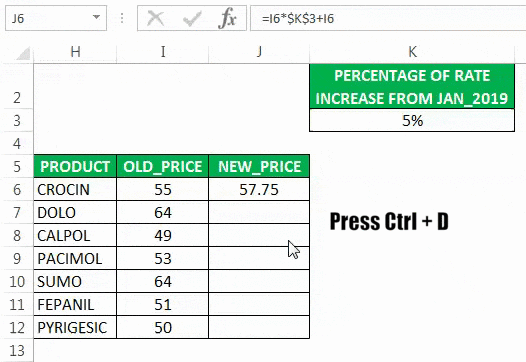Image resolution: width=526 pixels, height=362 pixels.
Task: Open the Insert Function fx dialog
Action: pos(227,18)
